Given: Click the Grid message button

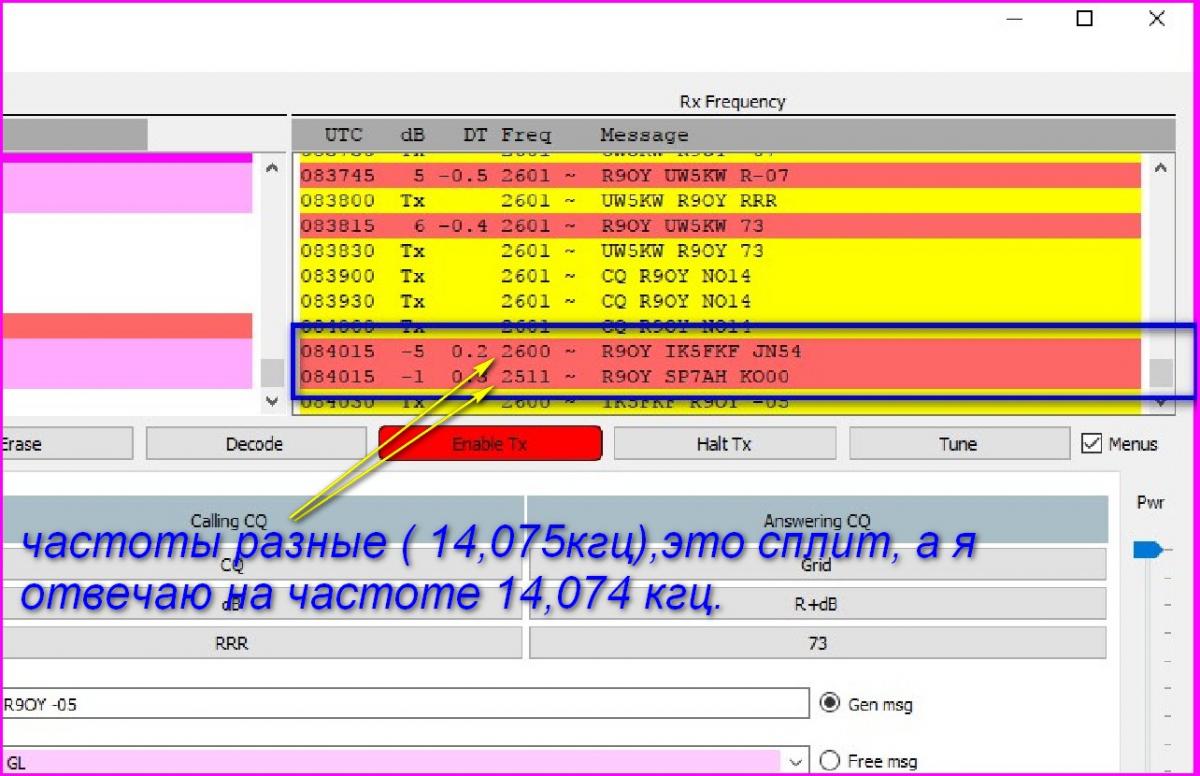Looking at the screenshot, I should (x=816, y=565).
